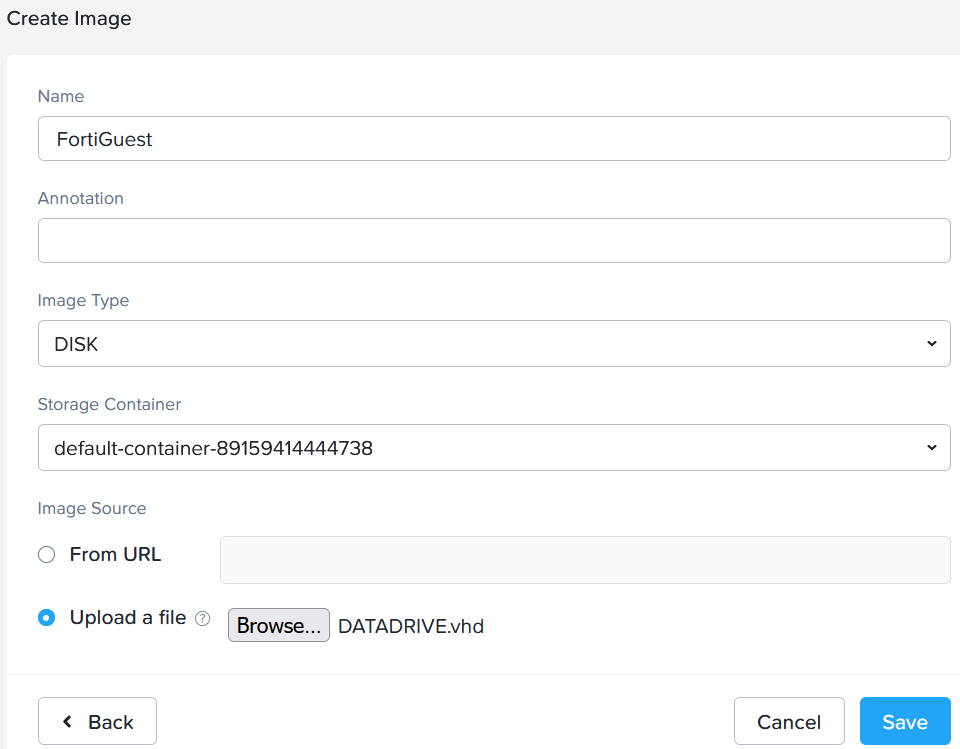Click the back chevron inside the Back button

68,721
